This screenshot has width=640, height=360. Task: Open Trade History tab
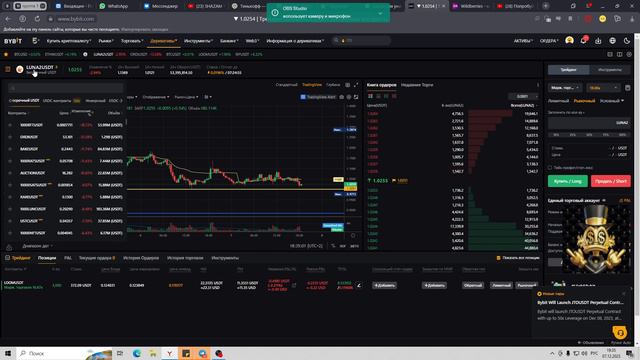[185, 258]
